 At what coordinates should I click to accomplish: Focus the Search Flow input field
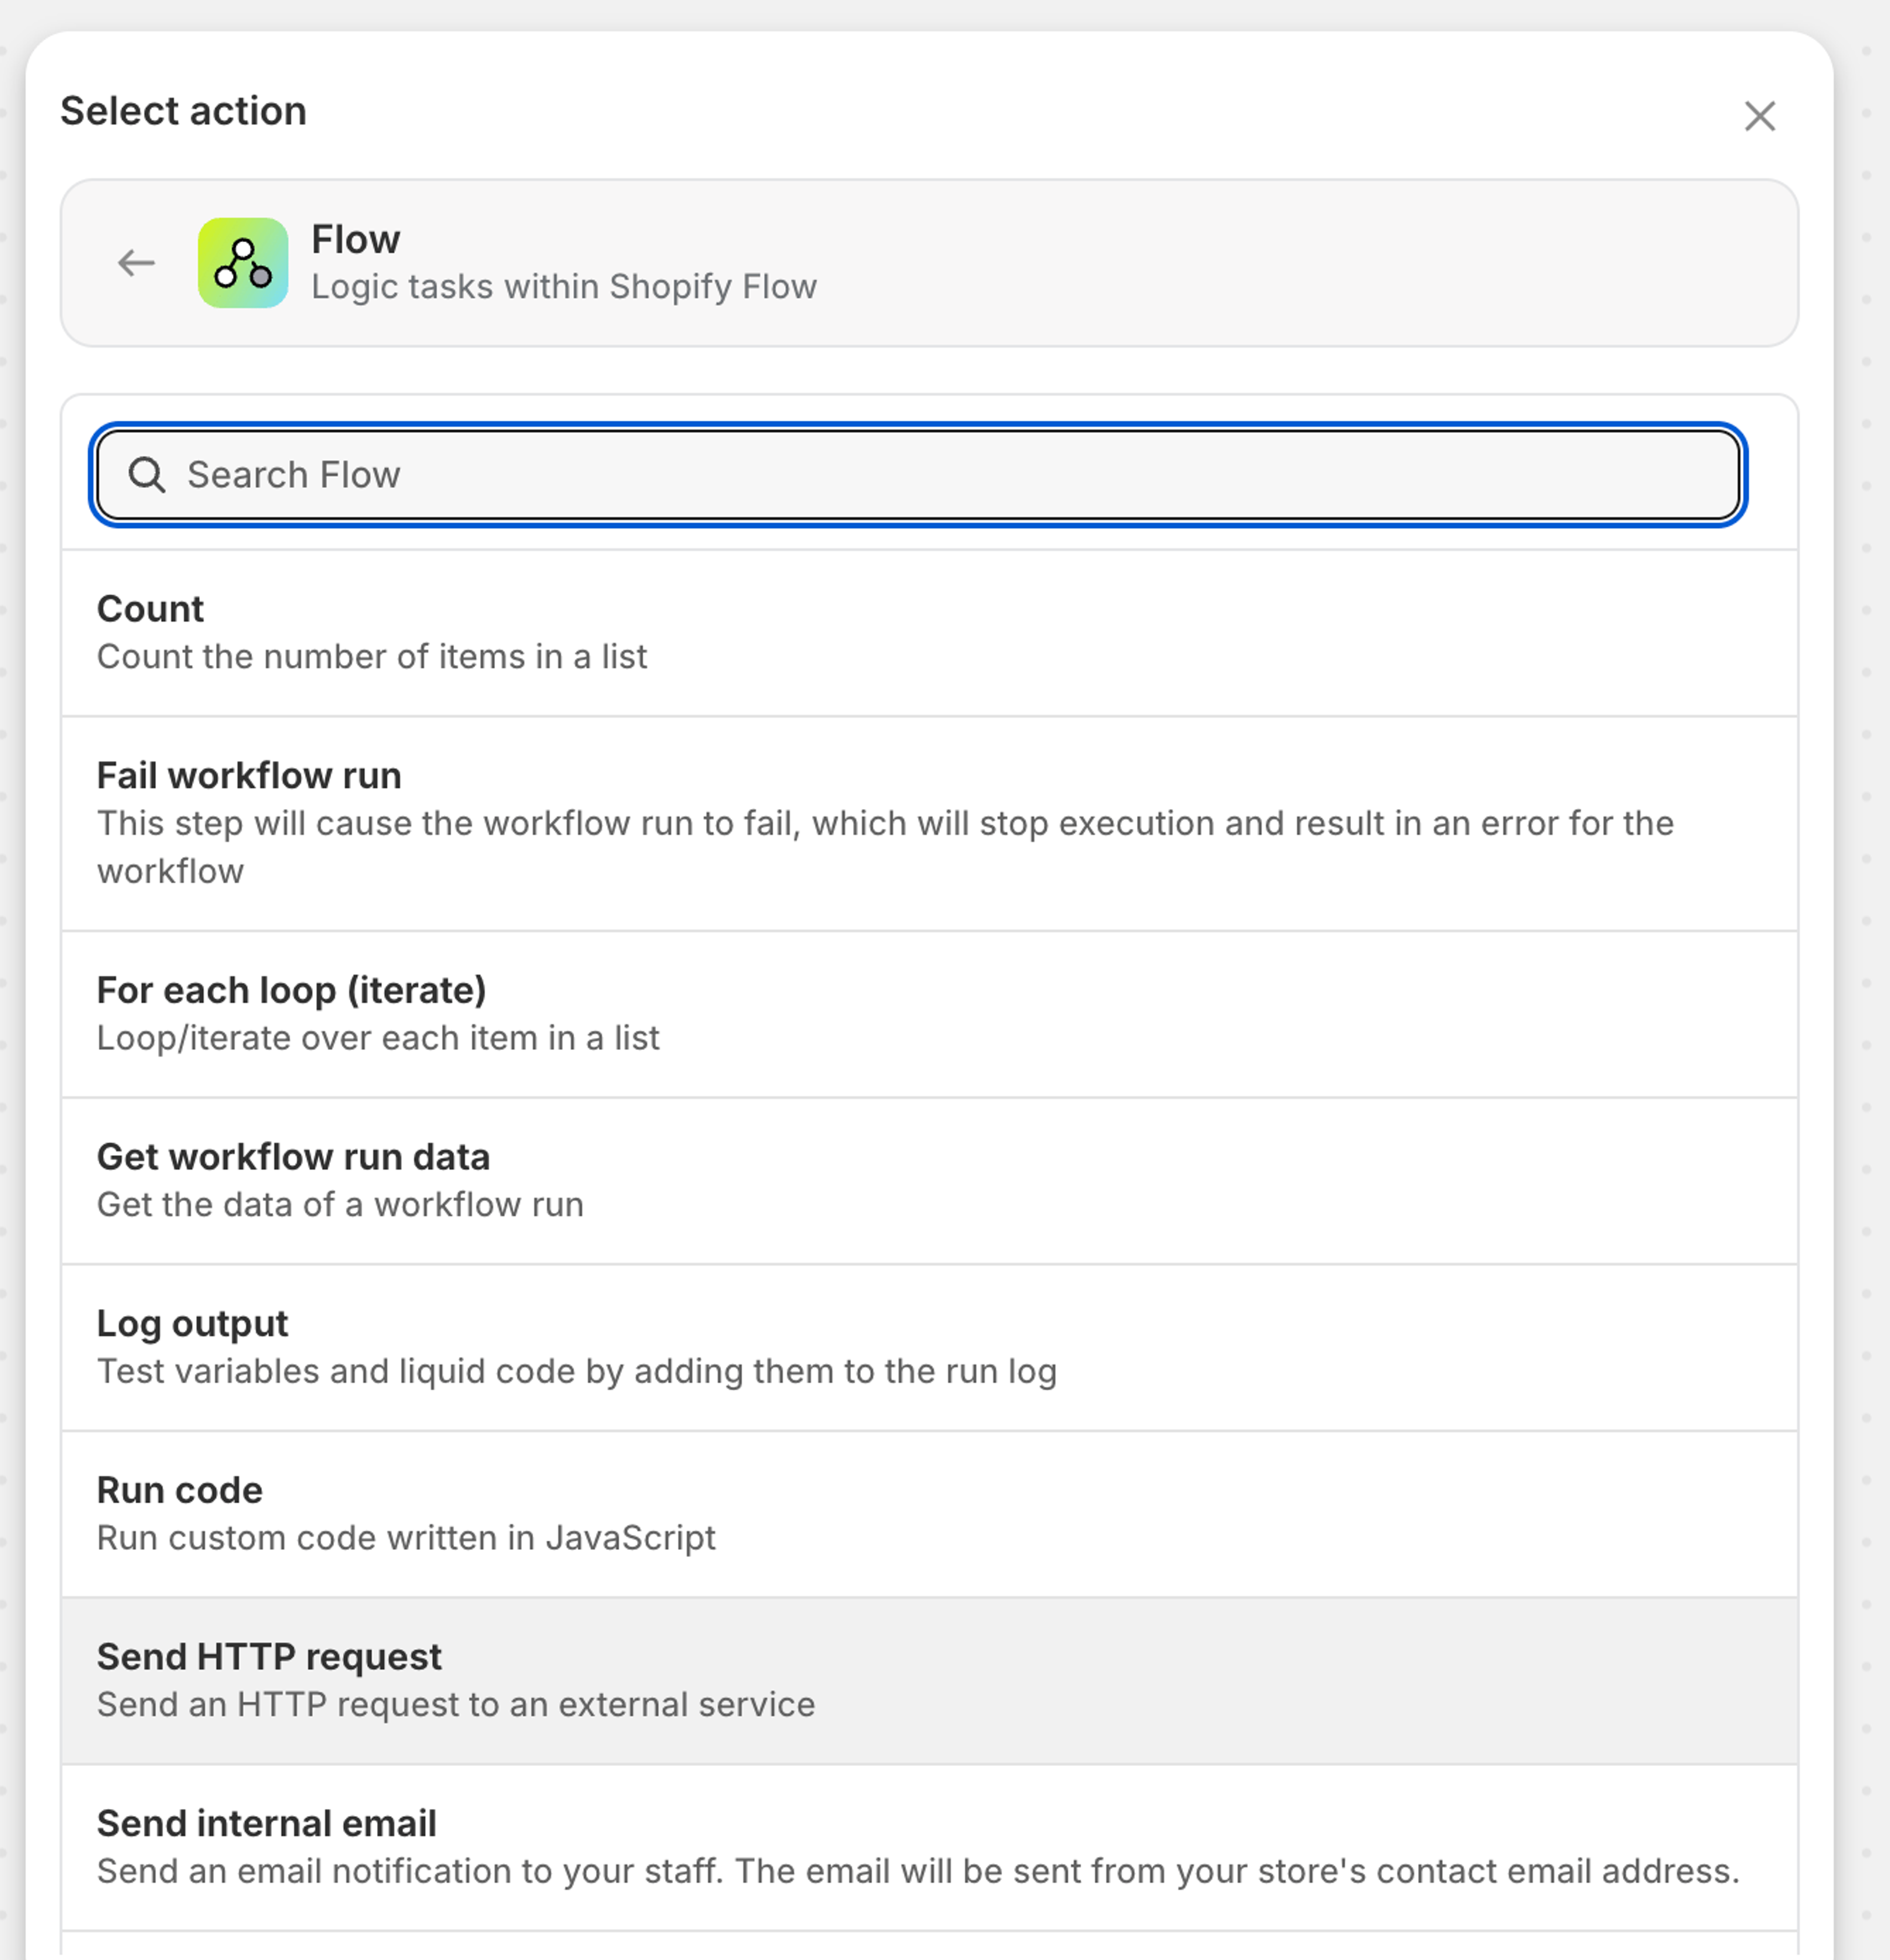918,475
